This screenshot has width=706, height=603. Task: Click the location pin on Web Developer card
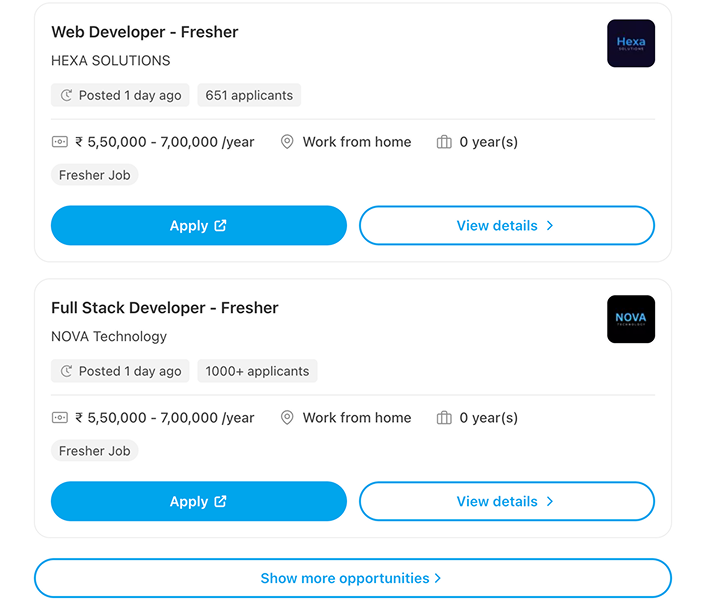[x=287, y=142]
